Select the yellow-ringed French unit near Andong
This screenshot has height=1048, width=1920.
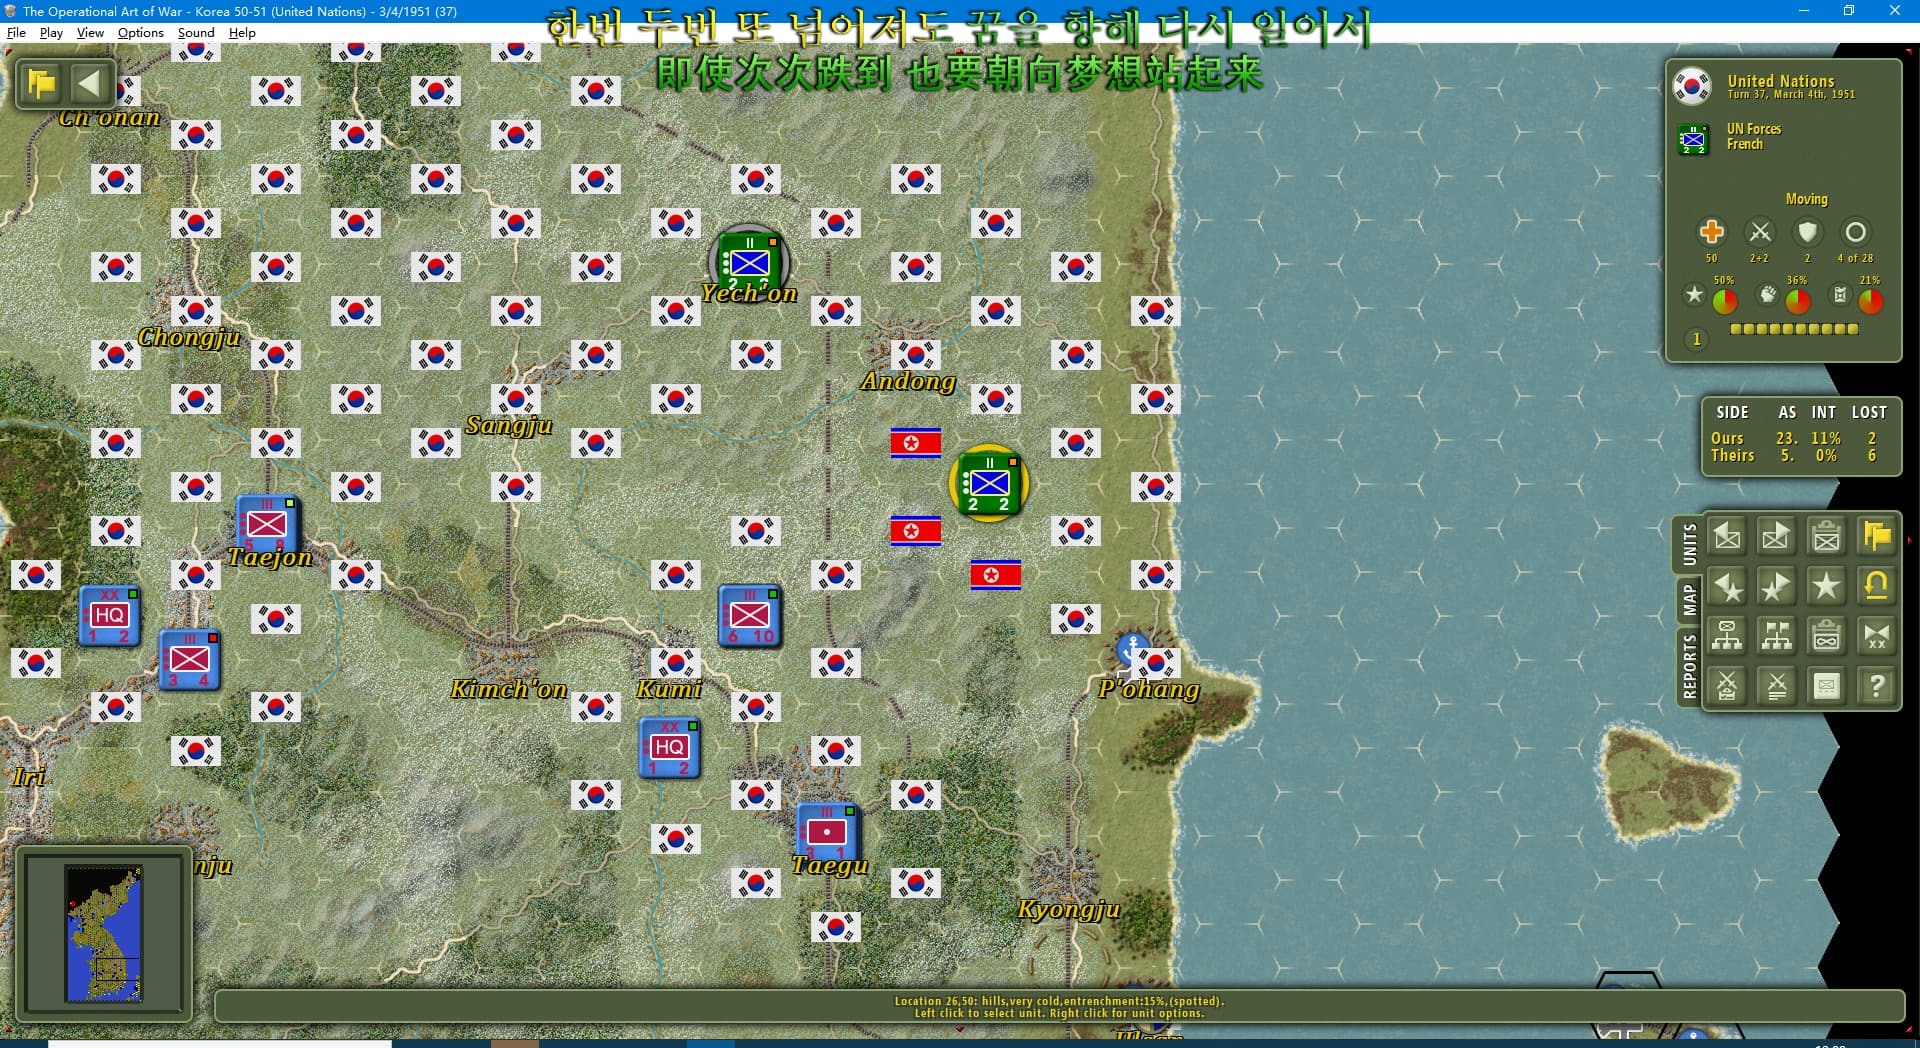point(989,484)
